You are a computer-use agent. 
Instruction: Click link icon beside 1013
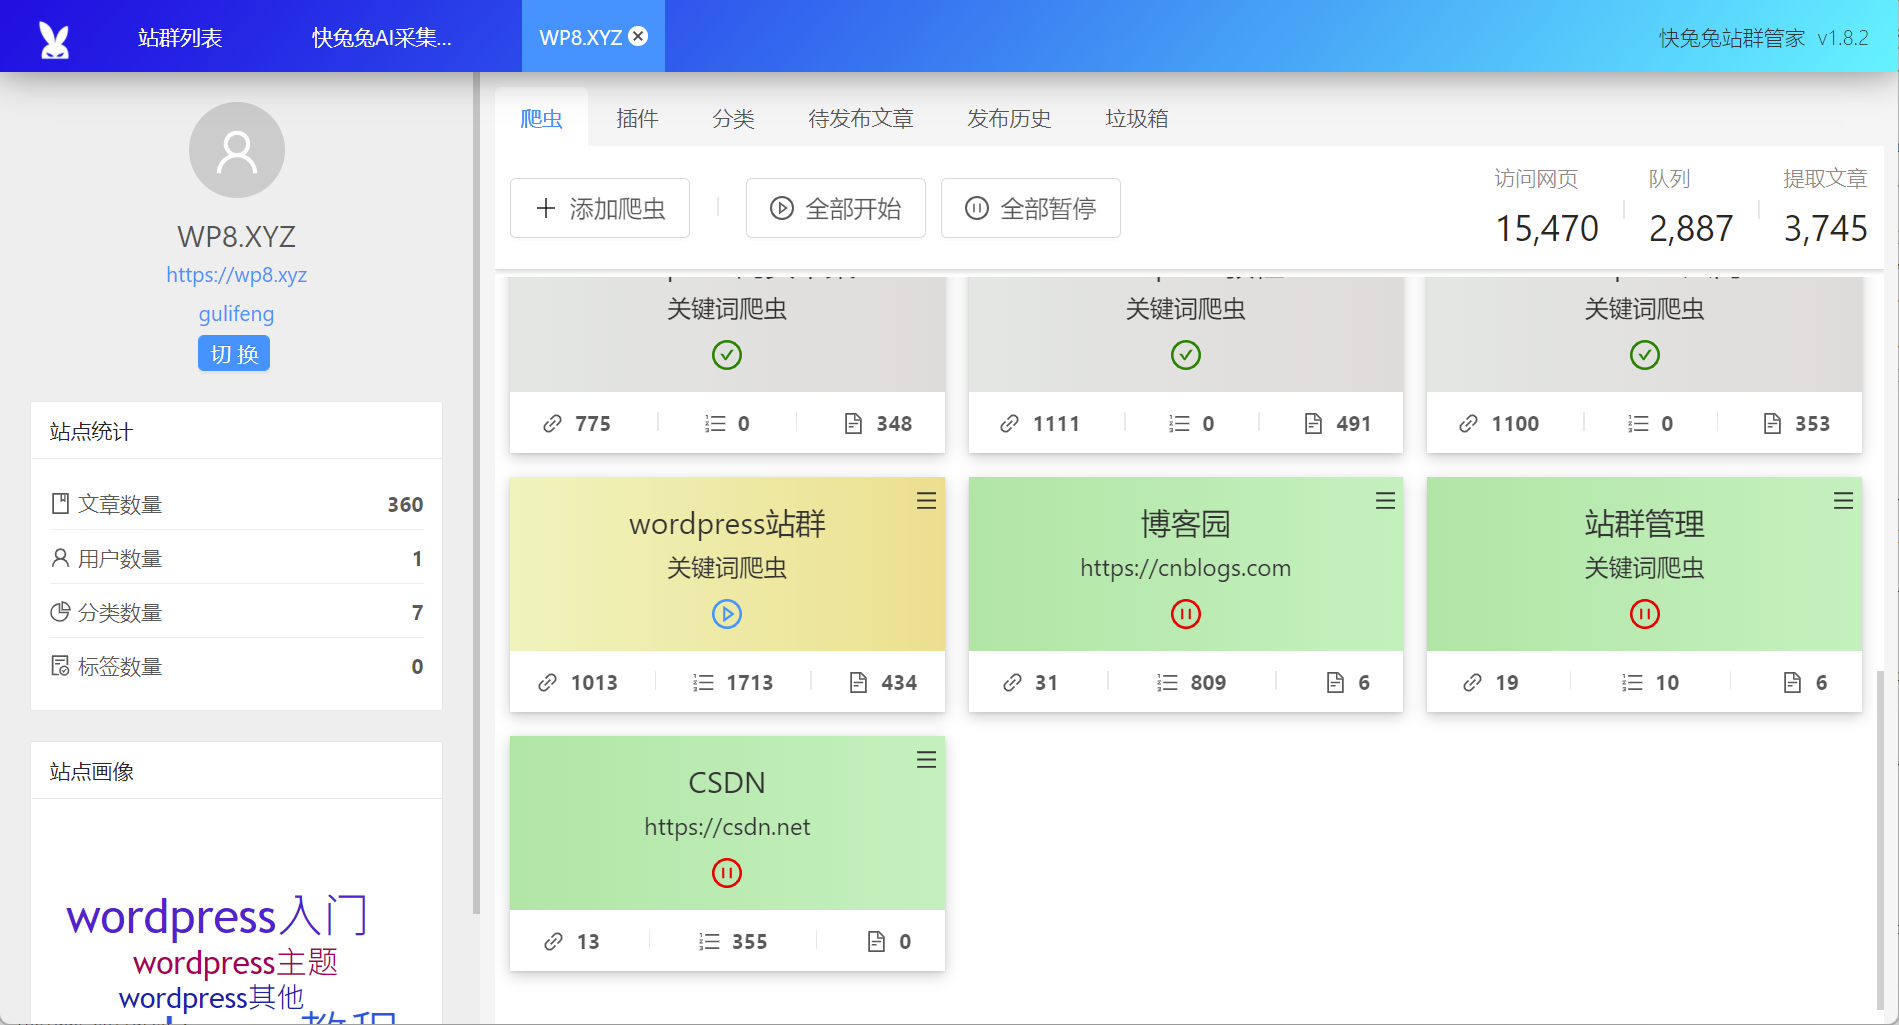[x=548, y=682]
